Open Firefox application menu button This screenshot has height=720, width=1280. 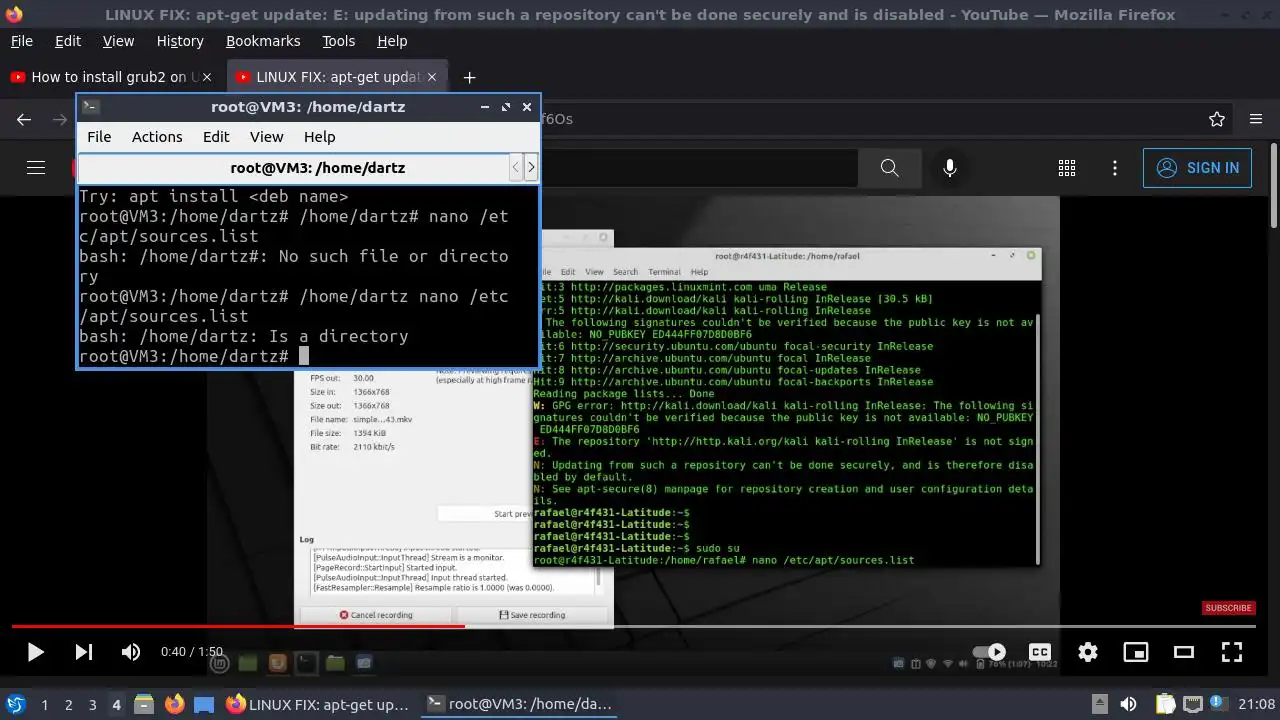pyautogui.click(x=1256, y=119)
